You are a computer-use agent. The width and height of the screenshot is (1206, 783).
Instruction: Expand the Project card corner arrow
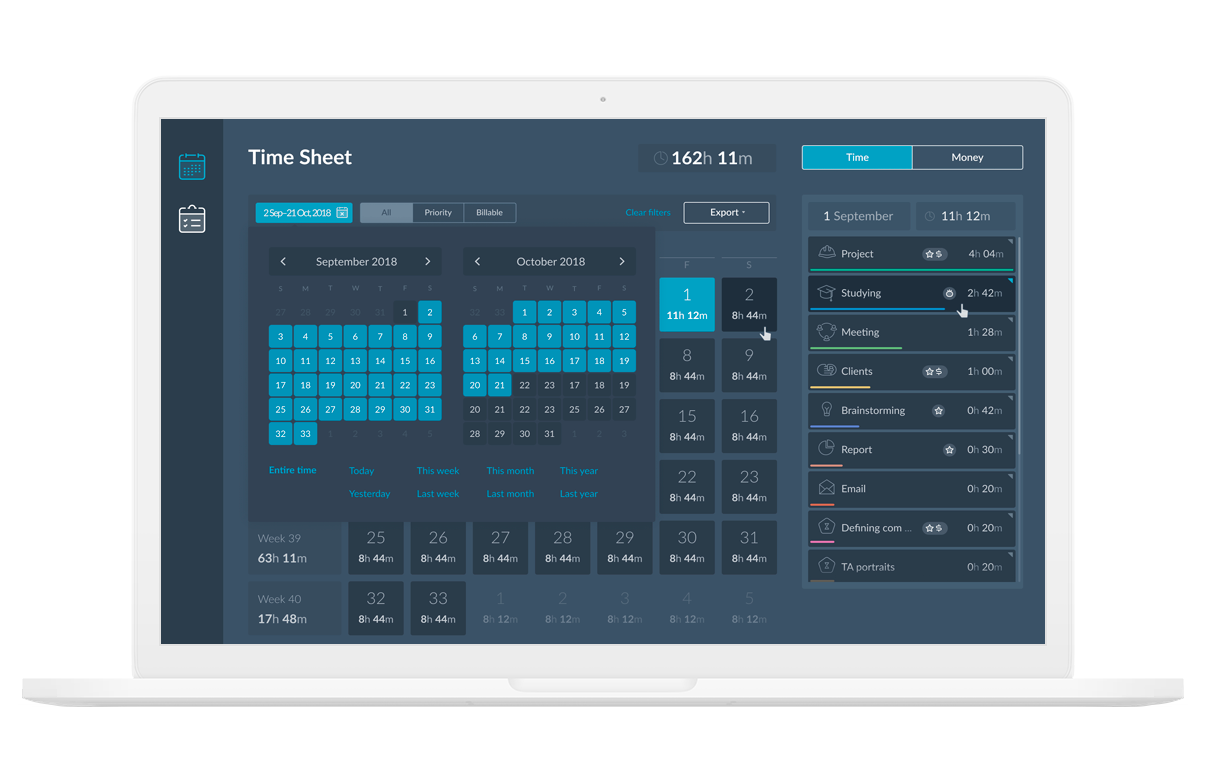(1010, 242)
